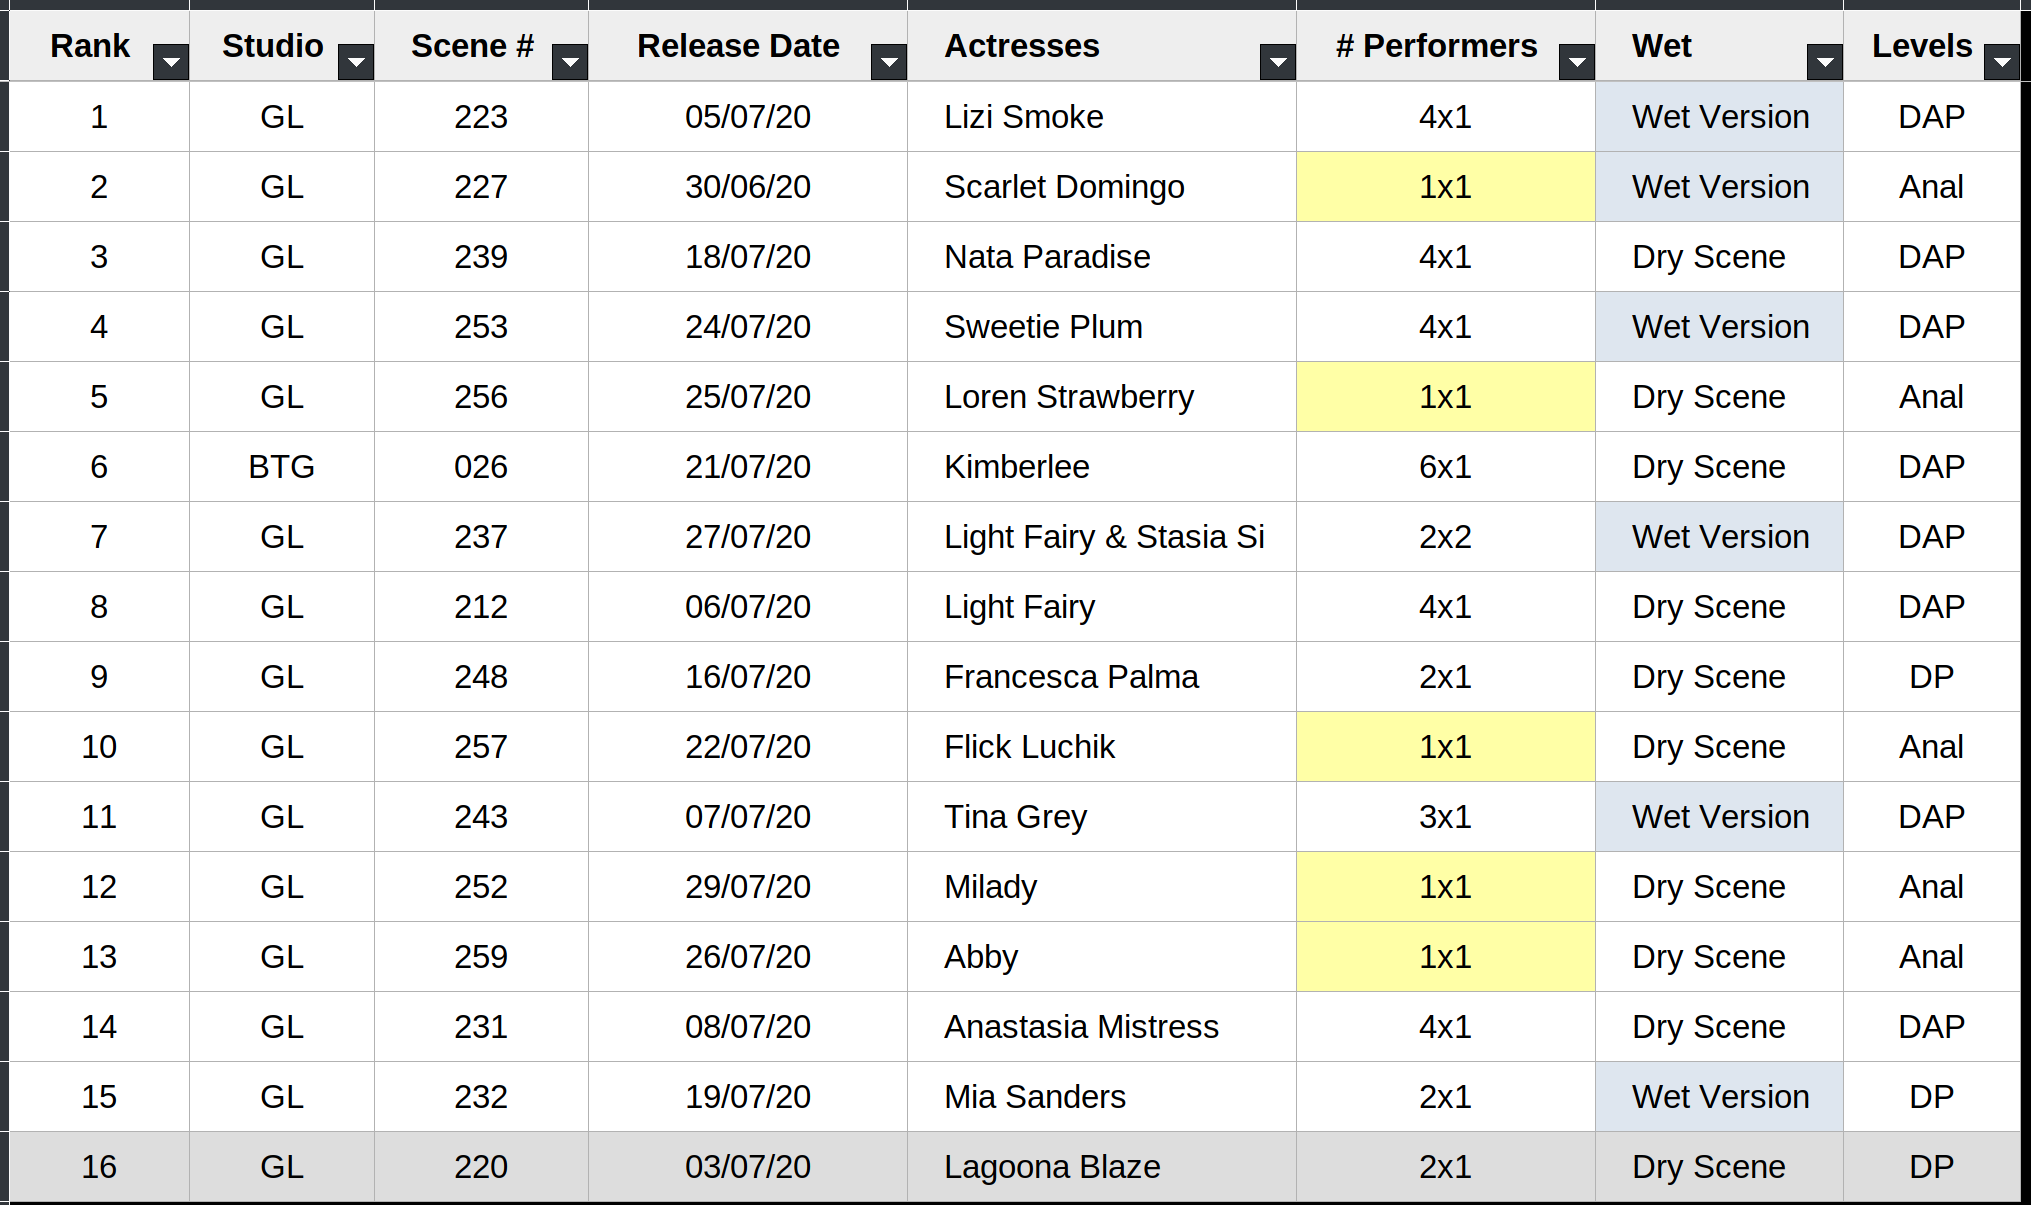
Task: Open the Scene # filter dropdown arrow
Action: 570,63
